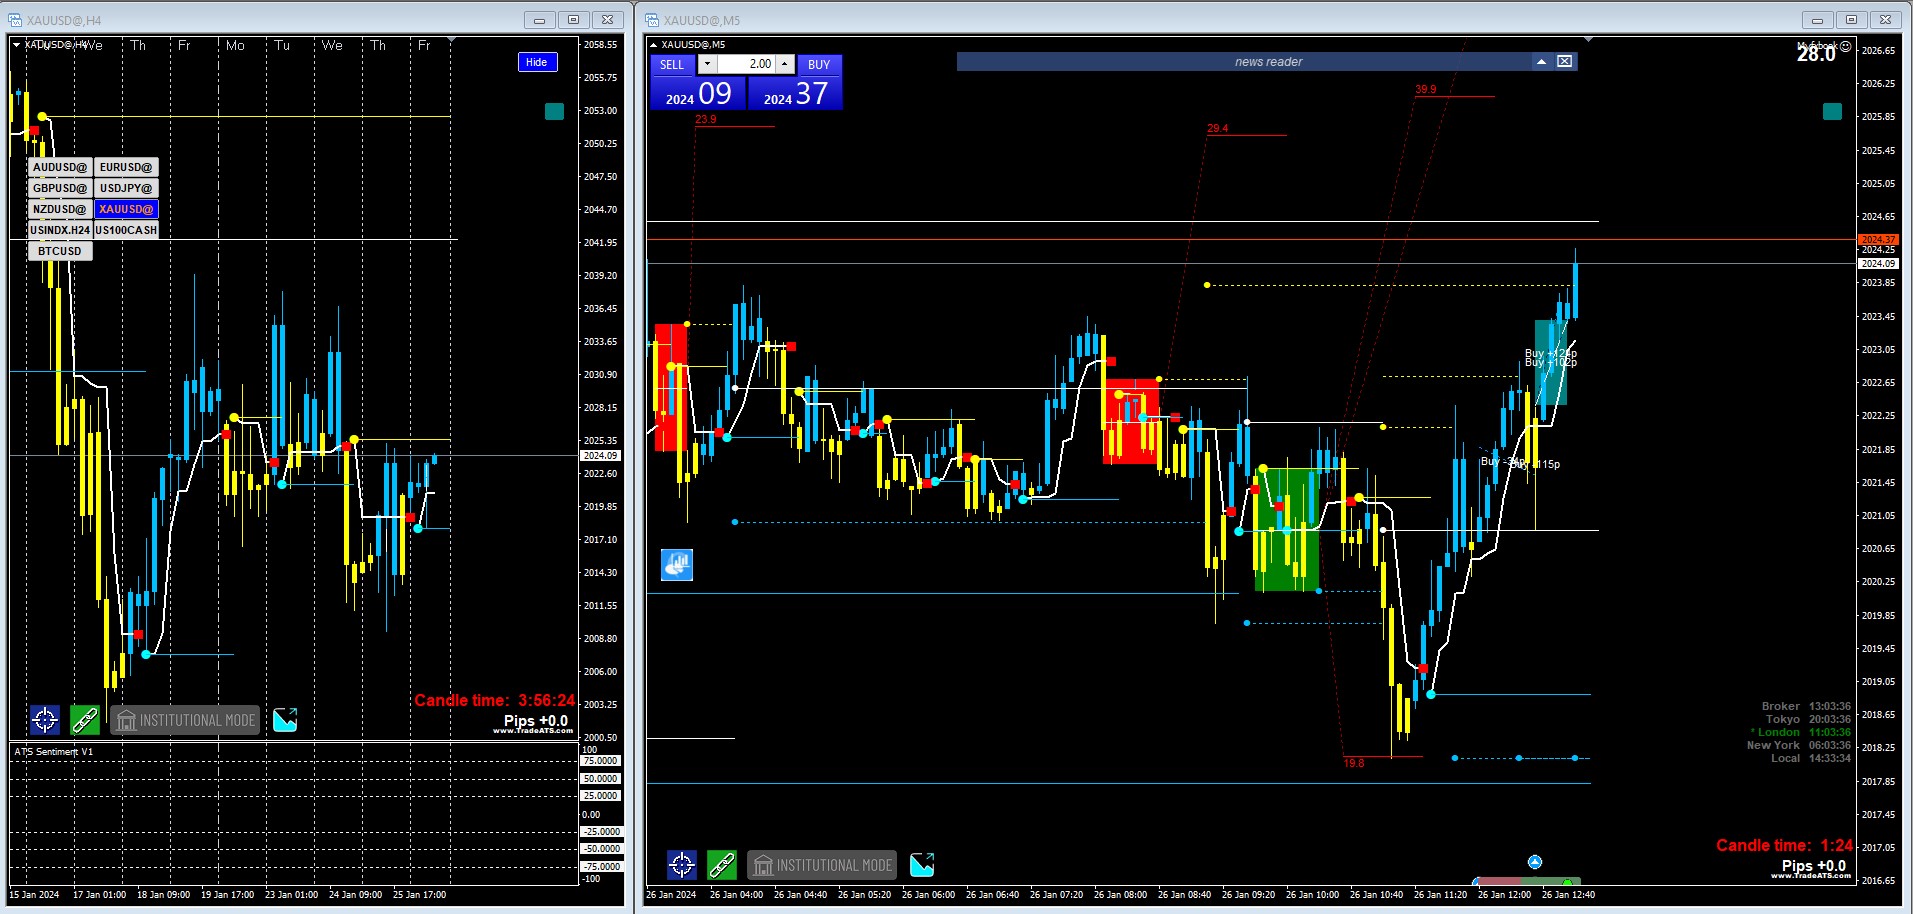
Task: Click the 75.0000 sentiment level label
Action: [600, 761]
